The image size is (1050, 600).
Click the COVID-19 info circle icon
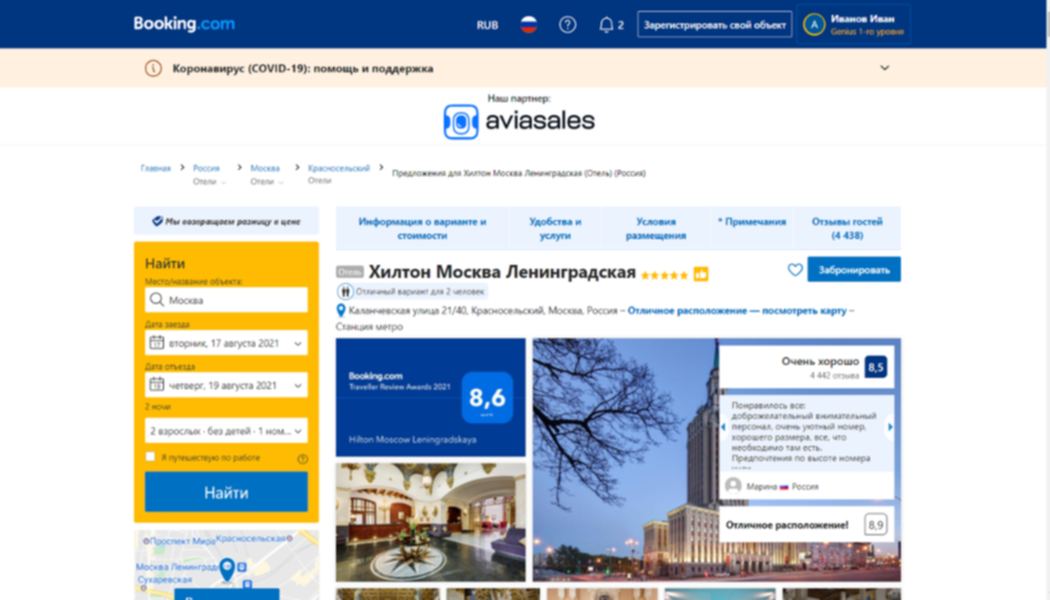point(153,68)
